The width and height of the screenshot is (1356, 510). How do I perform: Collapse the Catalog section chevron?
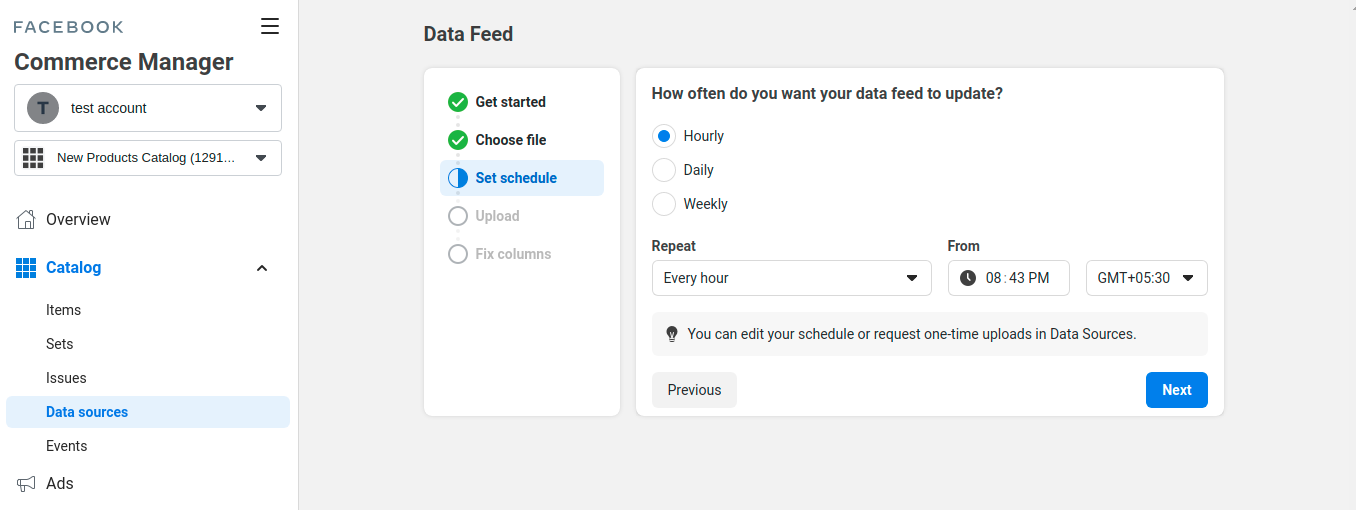(x=262, y=268)
